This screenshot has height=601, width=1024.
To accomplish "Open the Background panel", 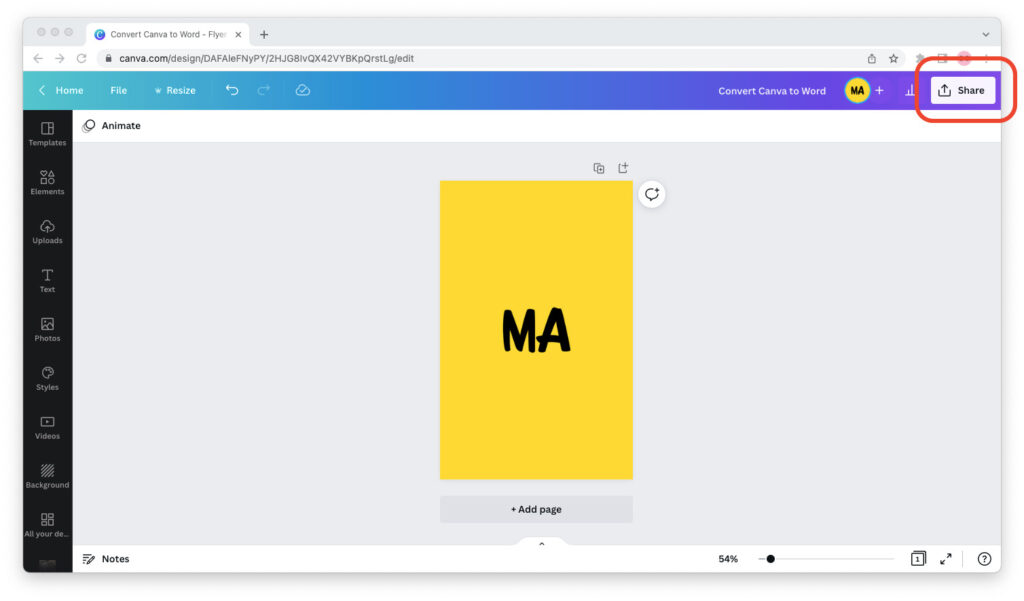I will coord(47,477).
